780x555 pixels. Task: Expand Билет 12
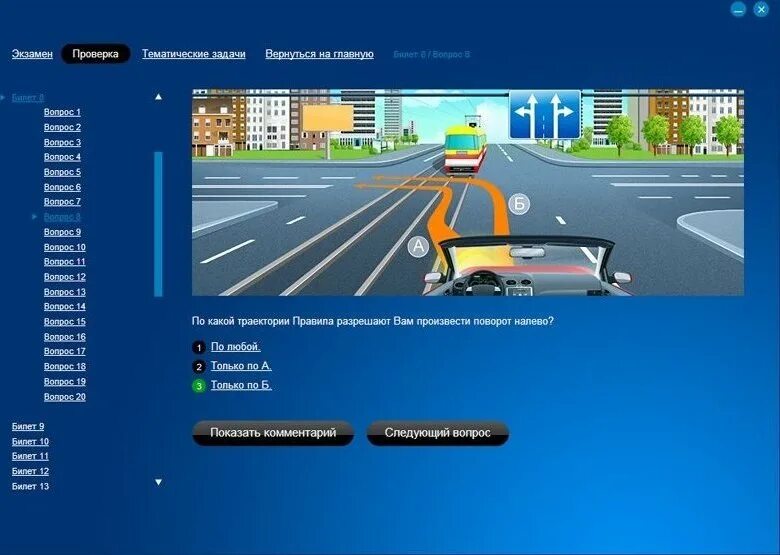click(30, 471)
